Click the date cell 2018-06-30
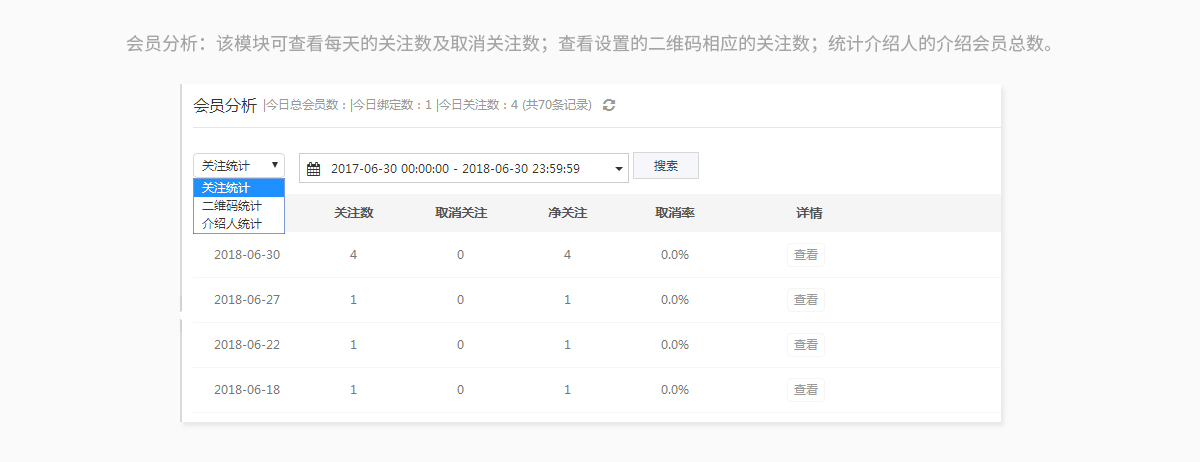The width and height of the screenshot is (1200, 462). (247, 255)
